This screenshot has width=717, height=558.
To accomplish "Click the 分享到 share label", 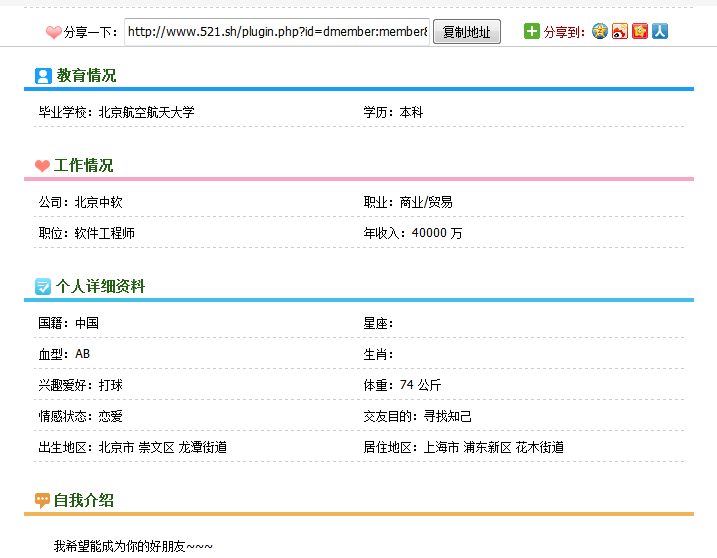I will pos(564,32).
